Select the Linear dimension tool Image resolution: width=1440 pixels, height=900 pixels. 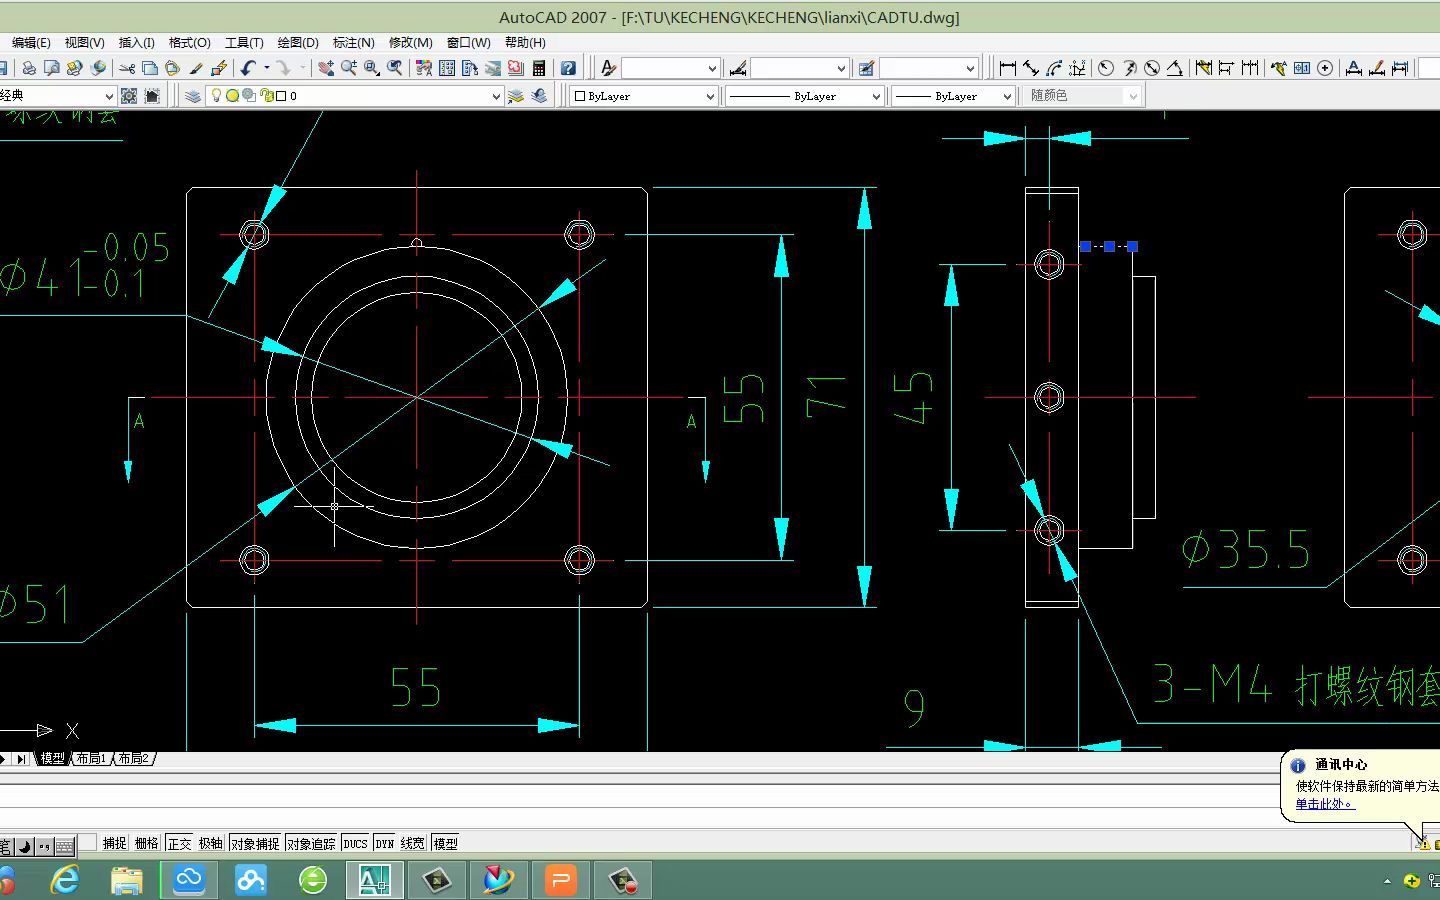(1008, 68)
